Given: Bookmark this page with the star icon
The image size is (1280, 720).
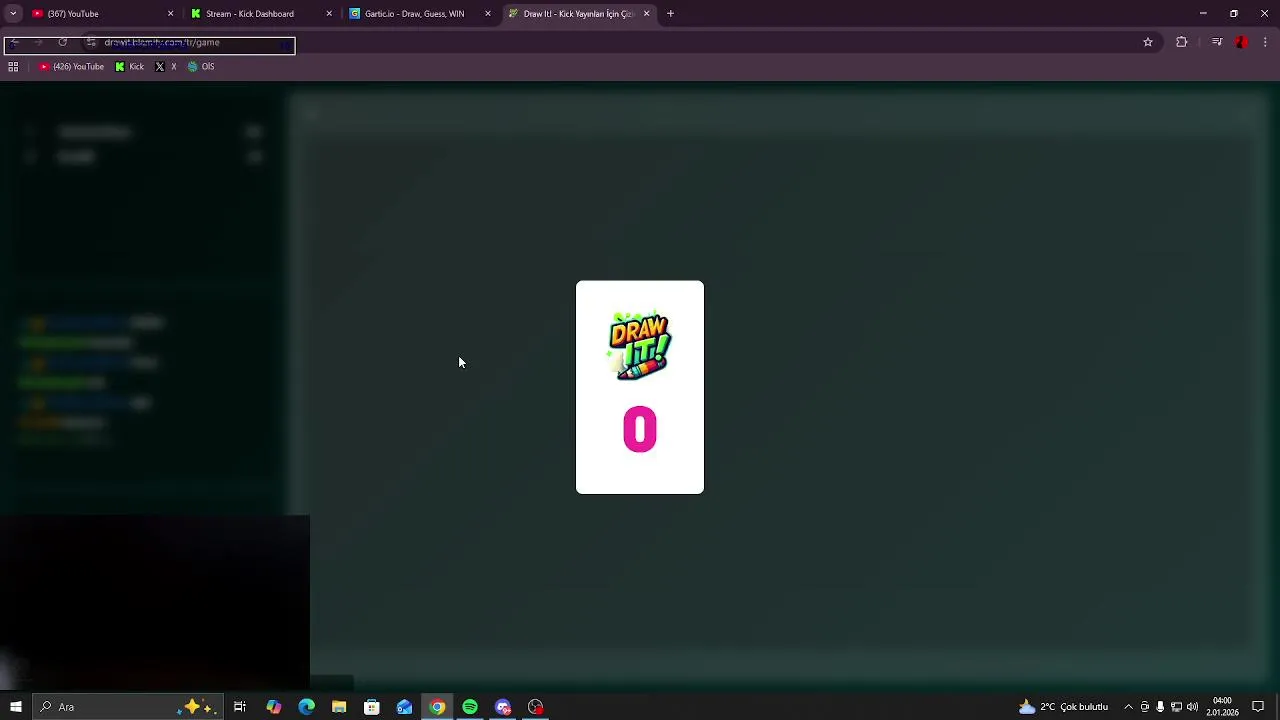Looking at the screenshot, I should (1148, 42).
